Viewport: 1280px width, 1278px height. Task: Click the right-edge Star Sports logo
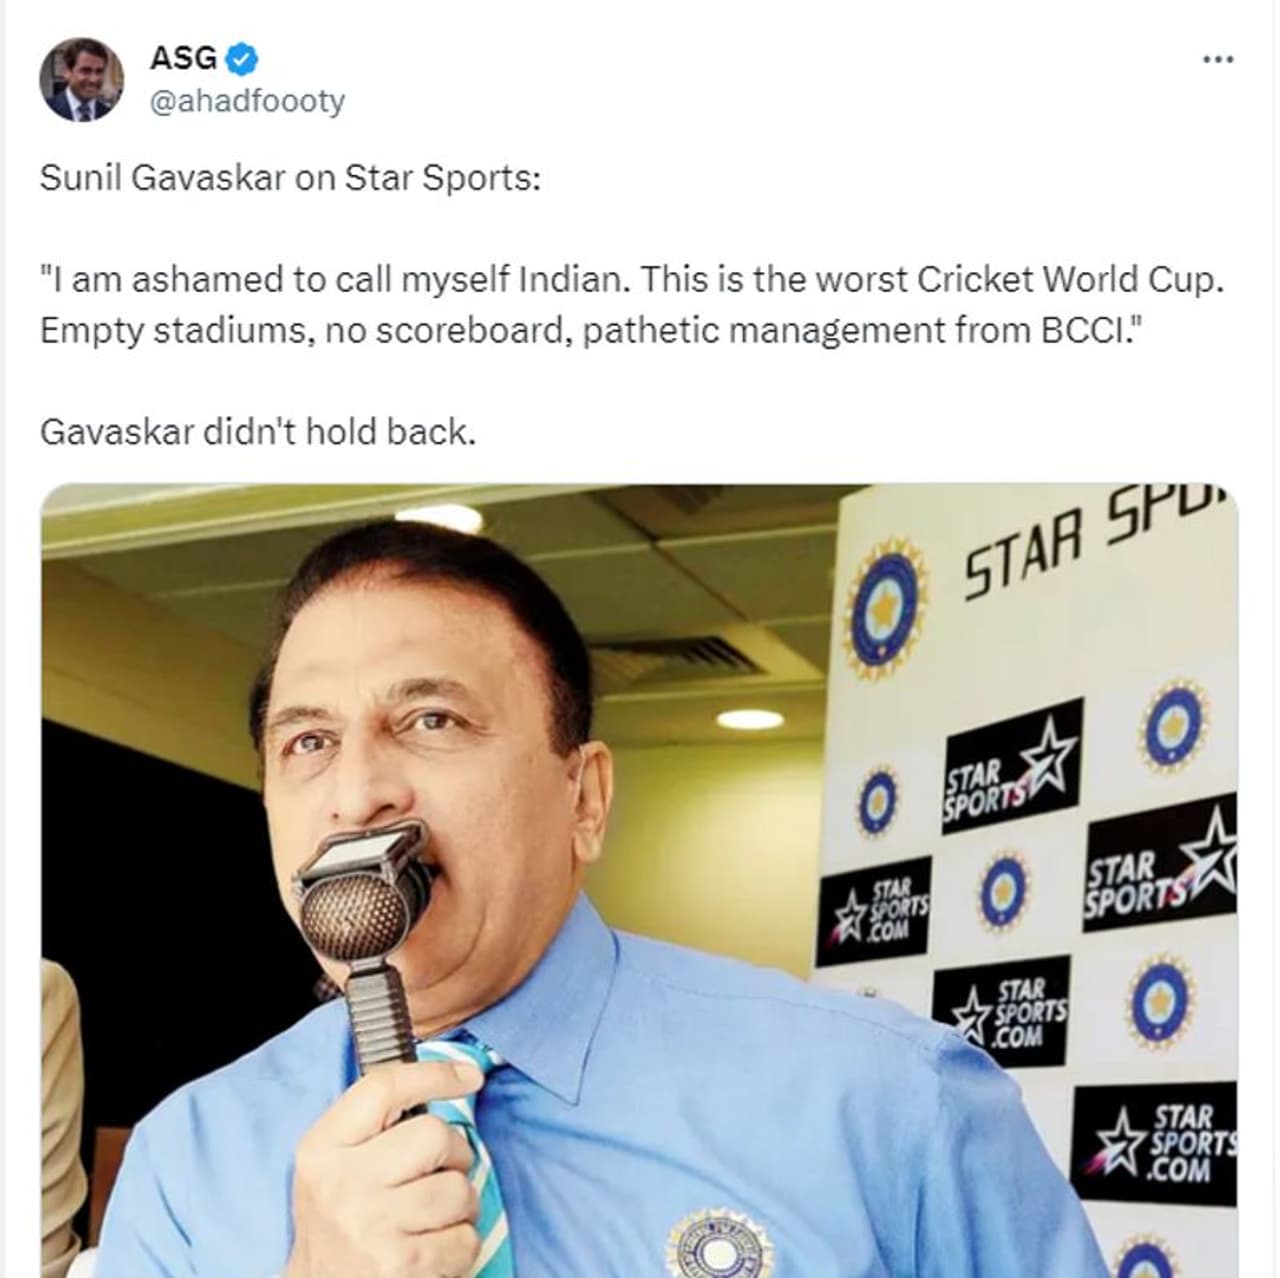click(x=1161, y=862)
